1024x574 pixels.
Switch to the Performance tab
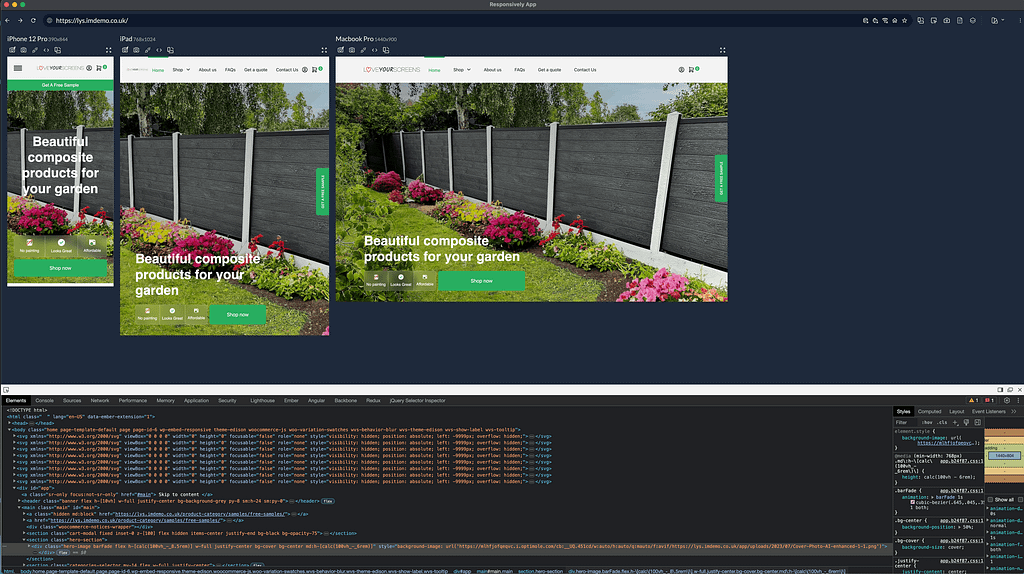133,400
